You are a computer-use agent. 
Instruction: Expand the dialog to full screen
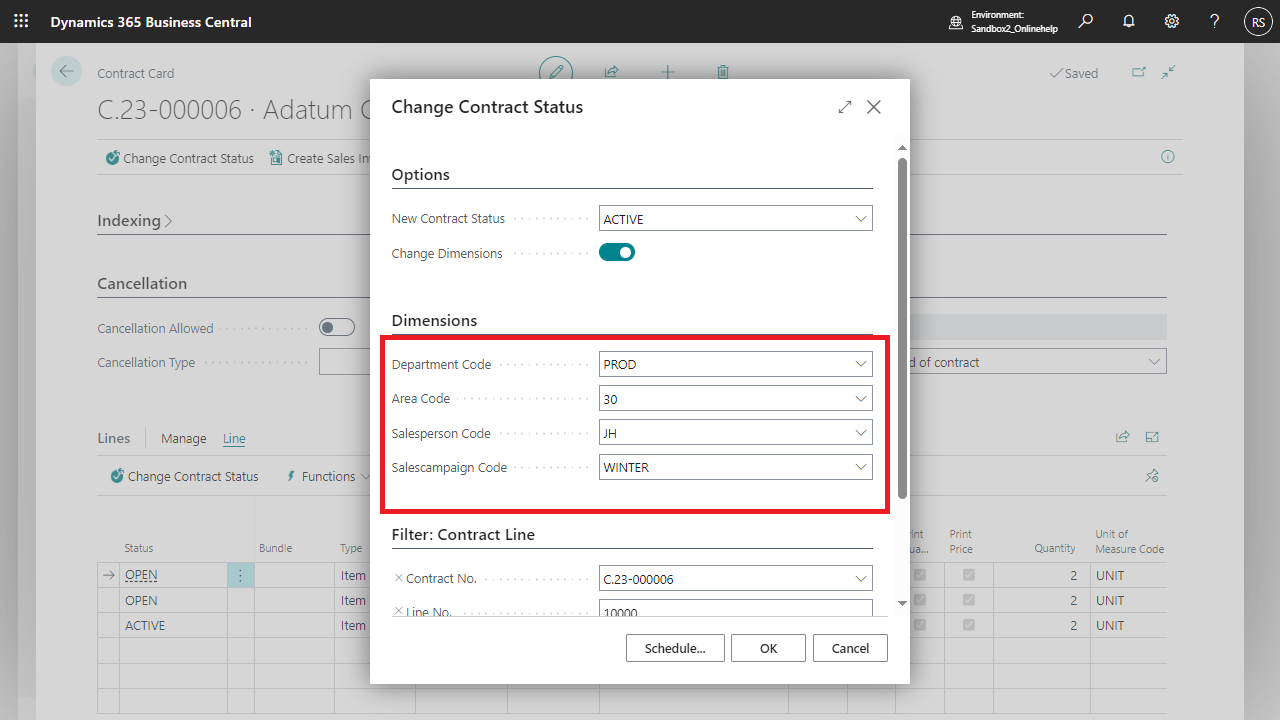coord(845,107)
